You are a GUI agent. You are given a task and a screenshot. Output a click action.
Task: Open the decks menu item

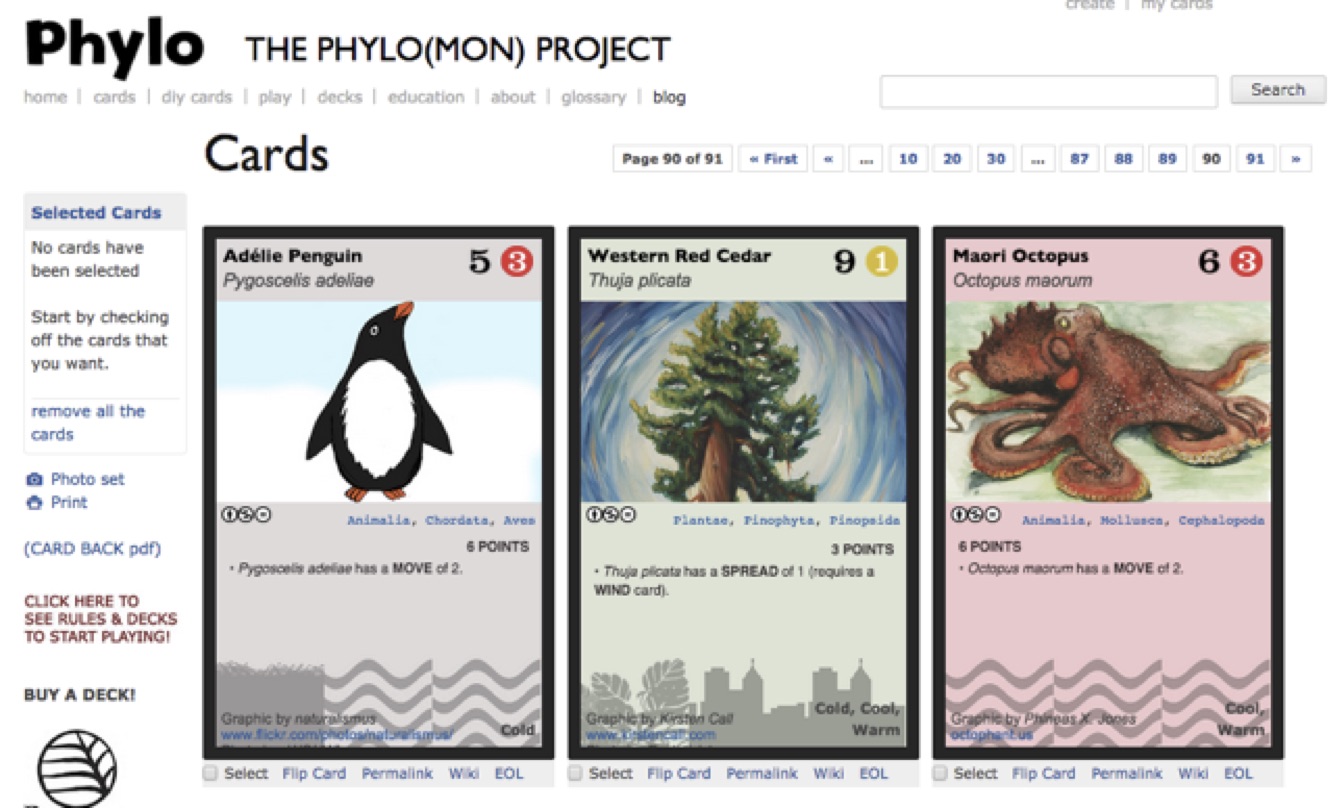pos(339,97)
